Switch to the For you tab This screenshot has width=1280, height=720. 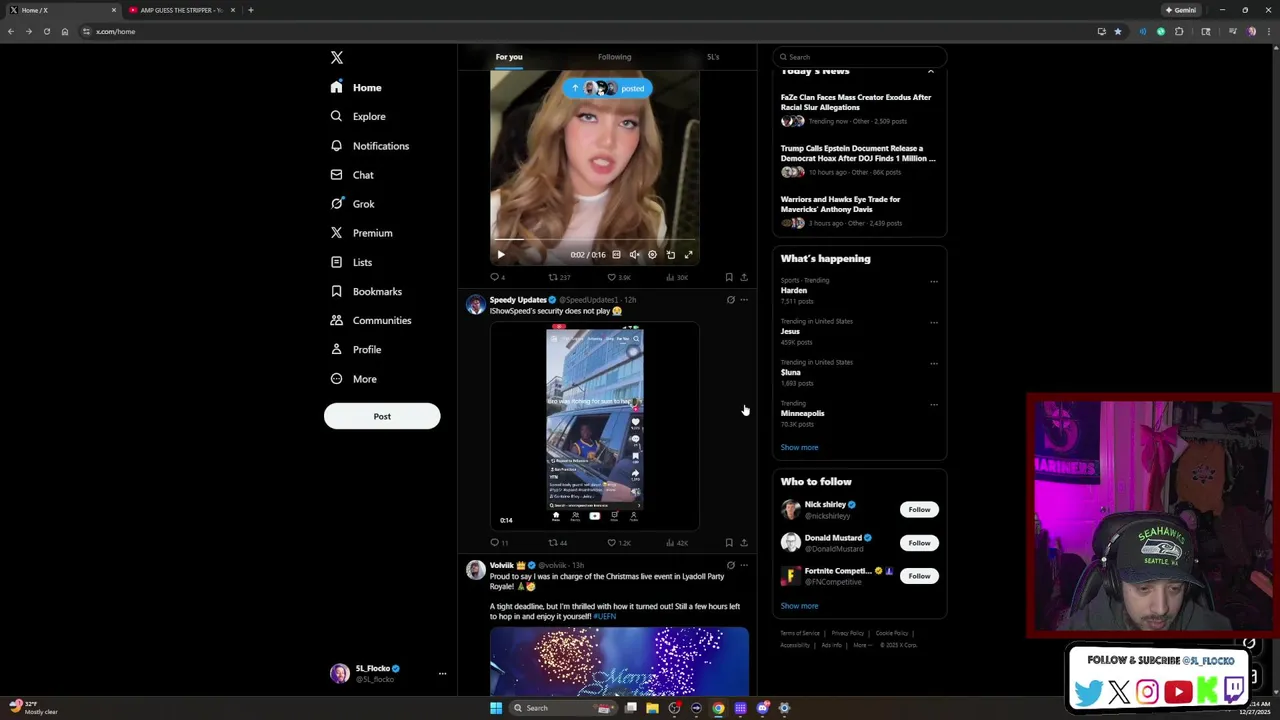(x=509, y=57)
